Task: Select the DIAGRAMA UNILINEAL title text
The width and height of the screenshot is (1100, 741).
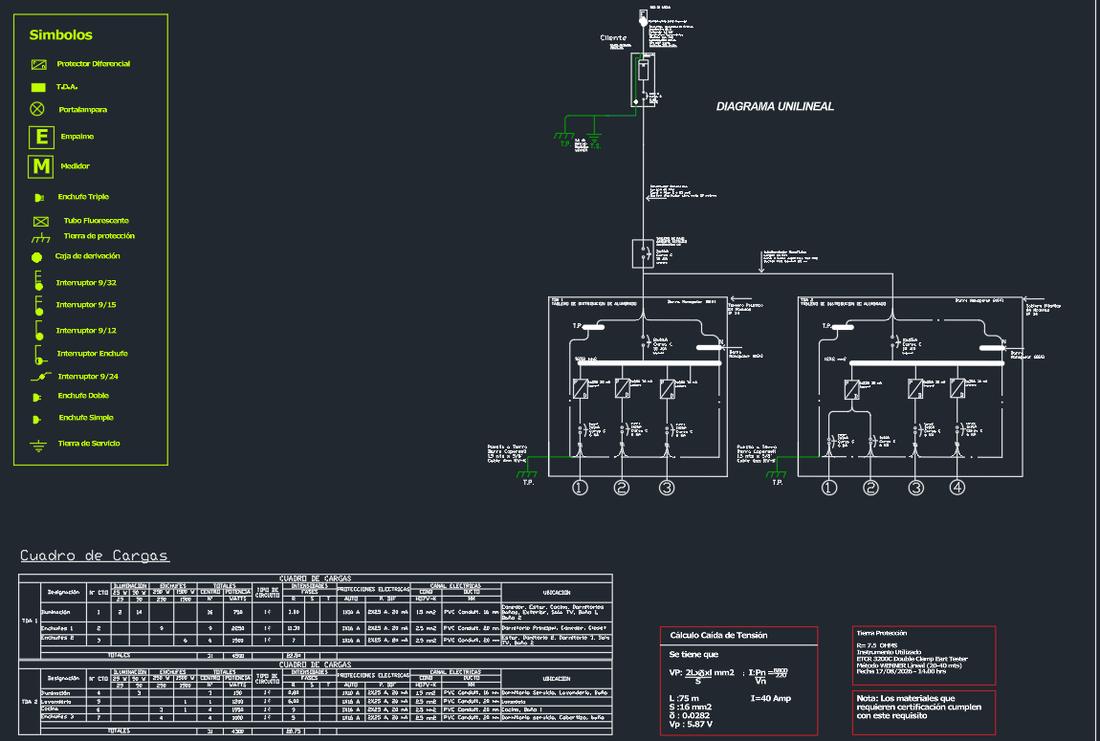Action: tap(774, 107)
